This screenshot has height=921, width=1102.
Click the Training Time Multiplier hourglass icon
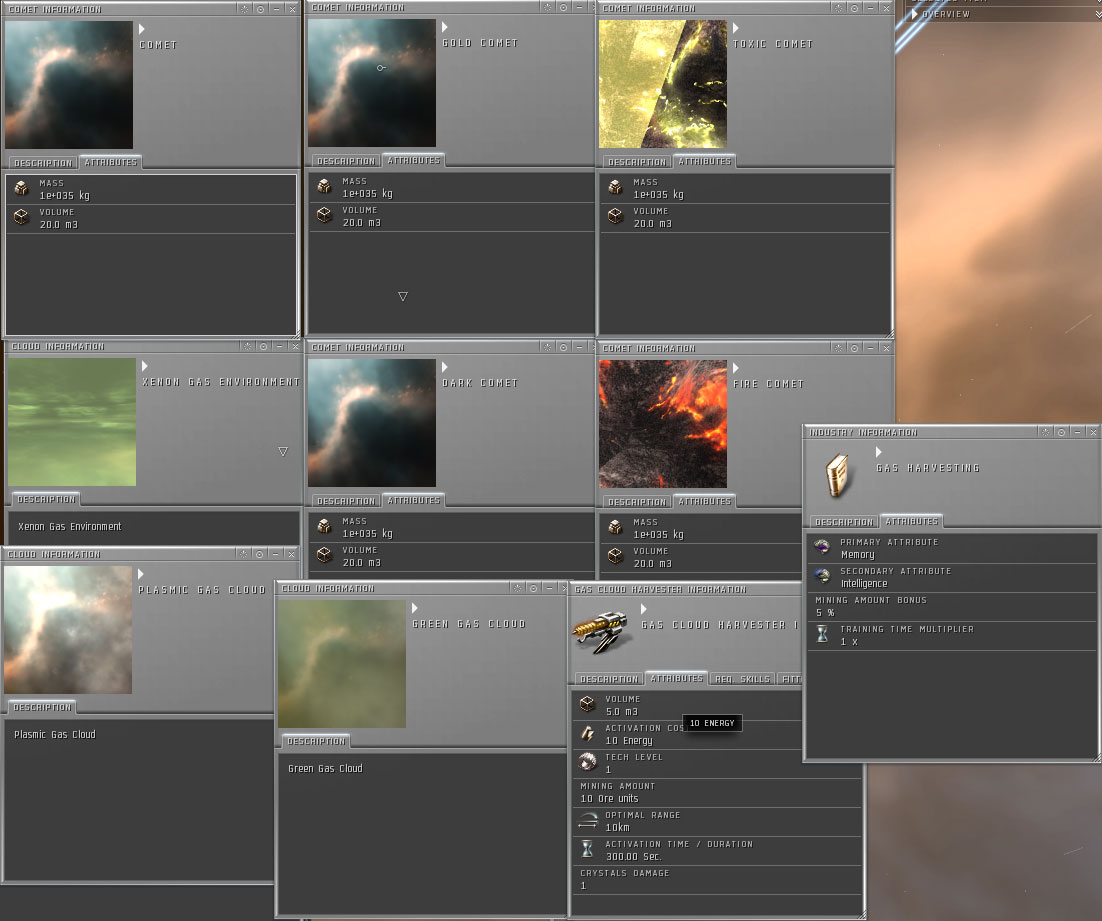pos(822,635)
